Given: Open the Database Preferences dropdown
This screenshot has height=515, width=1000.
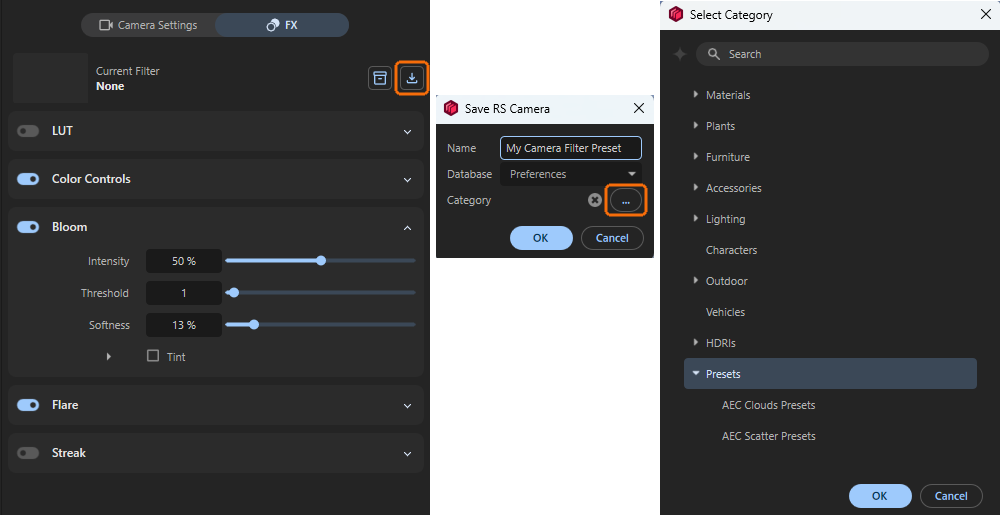Looking at the screenshot, I should [x=571, y=174].
